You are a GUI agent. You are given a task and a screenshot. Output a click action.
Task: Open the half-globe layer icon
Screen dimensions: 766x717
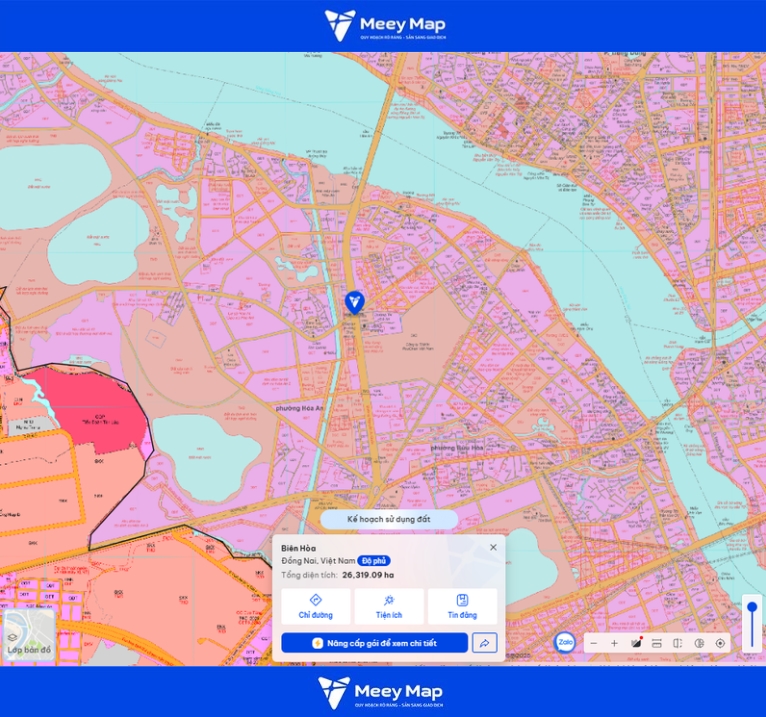pos(699,643)
